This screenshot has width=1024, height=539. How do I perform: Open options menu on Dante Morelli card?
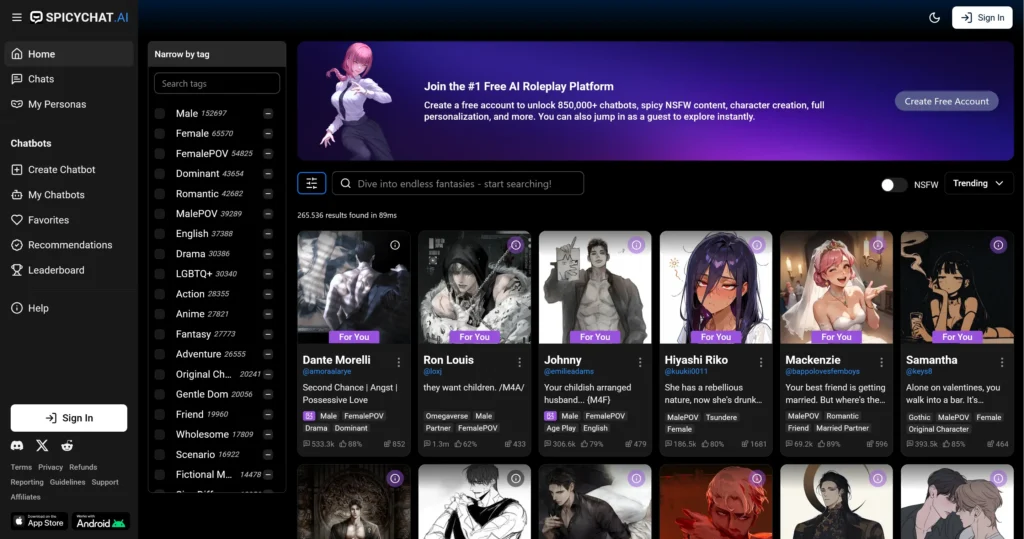tap(399, 362)
